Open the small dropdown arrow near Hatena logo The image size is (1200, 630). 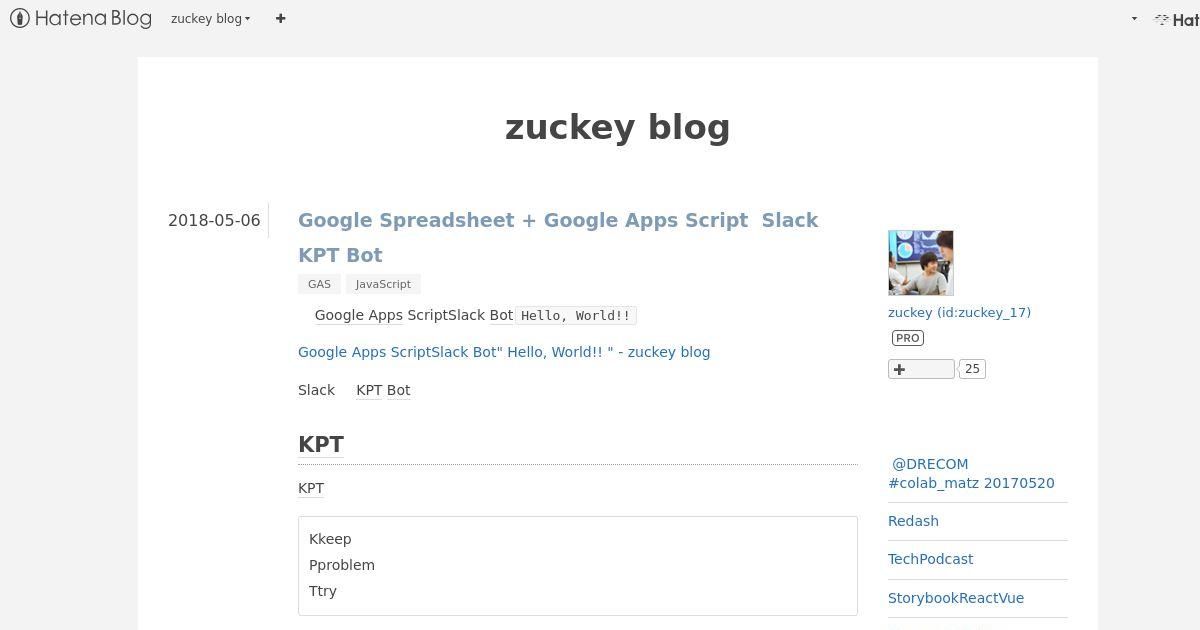[1134, 19]
